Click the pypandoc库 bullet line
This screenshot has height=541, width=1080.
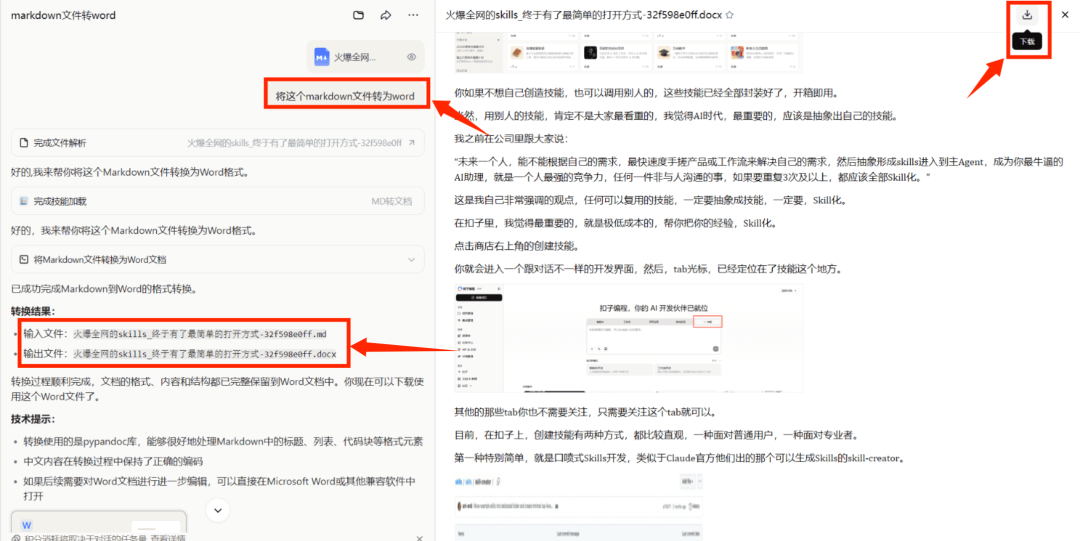(223, 441)
